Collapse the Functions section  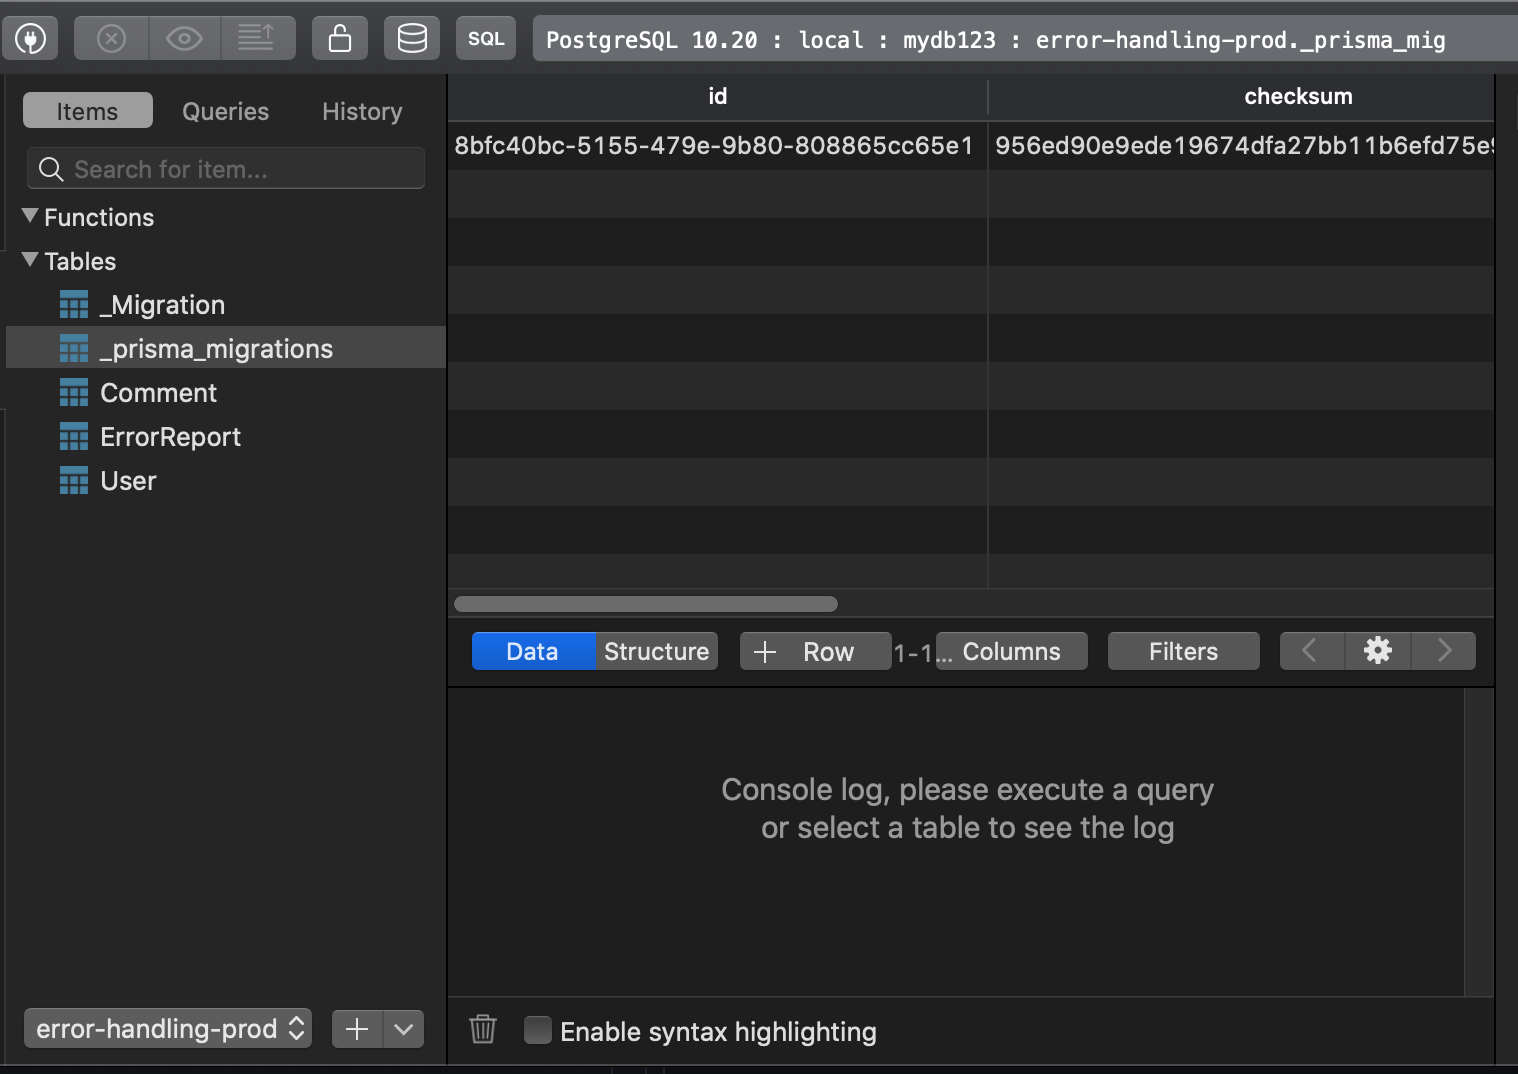(29, 216)
